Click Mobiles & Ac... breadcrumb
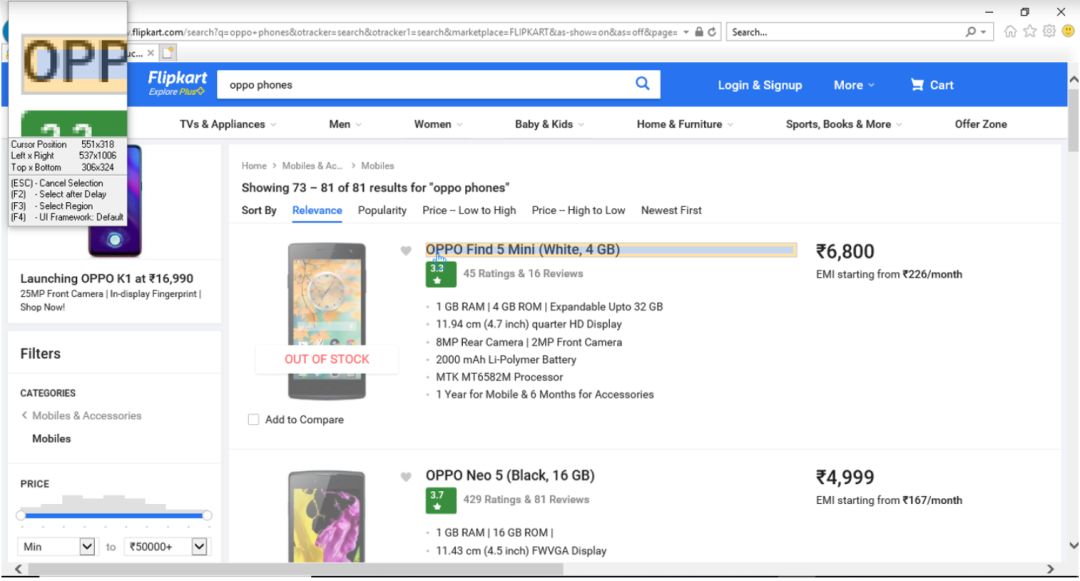This screenshot has width=1080, height=581. pos(312,166)
